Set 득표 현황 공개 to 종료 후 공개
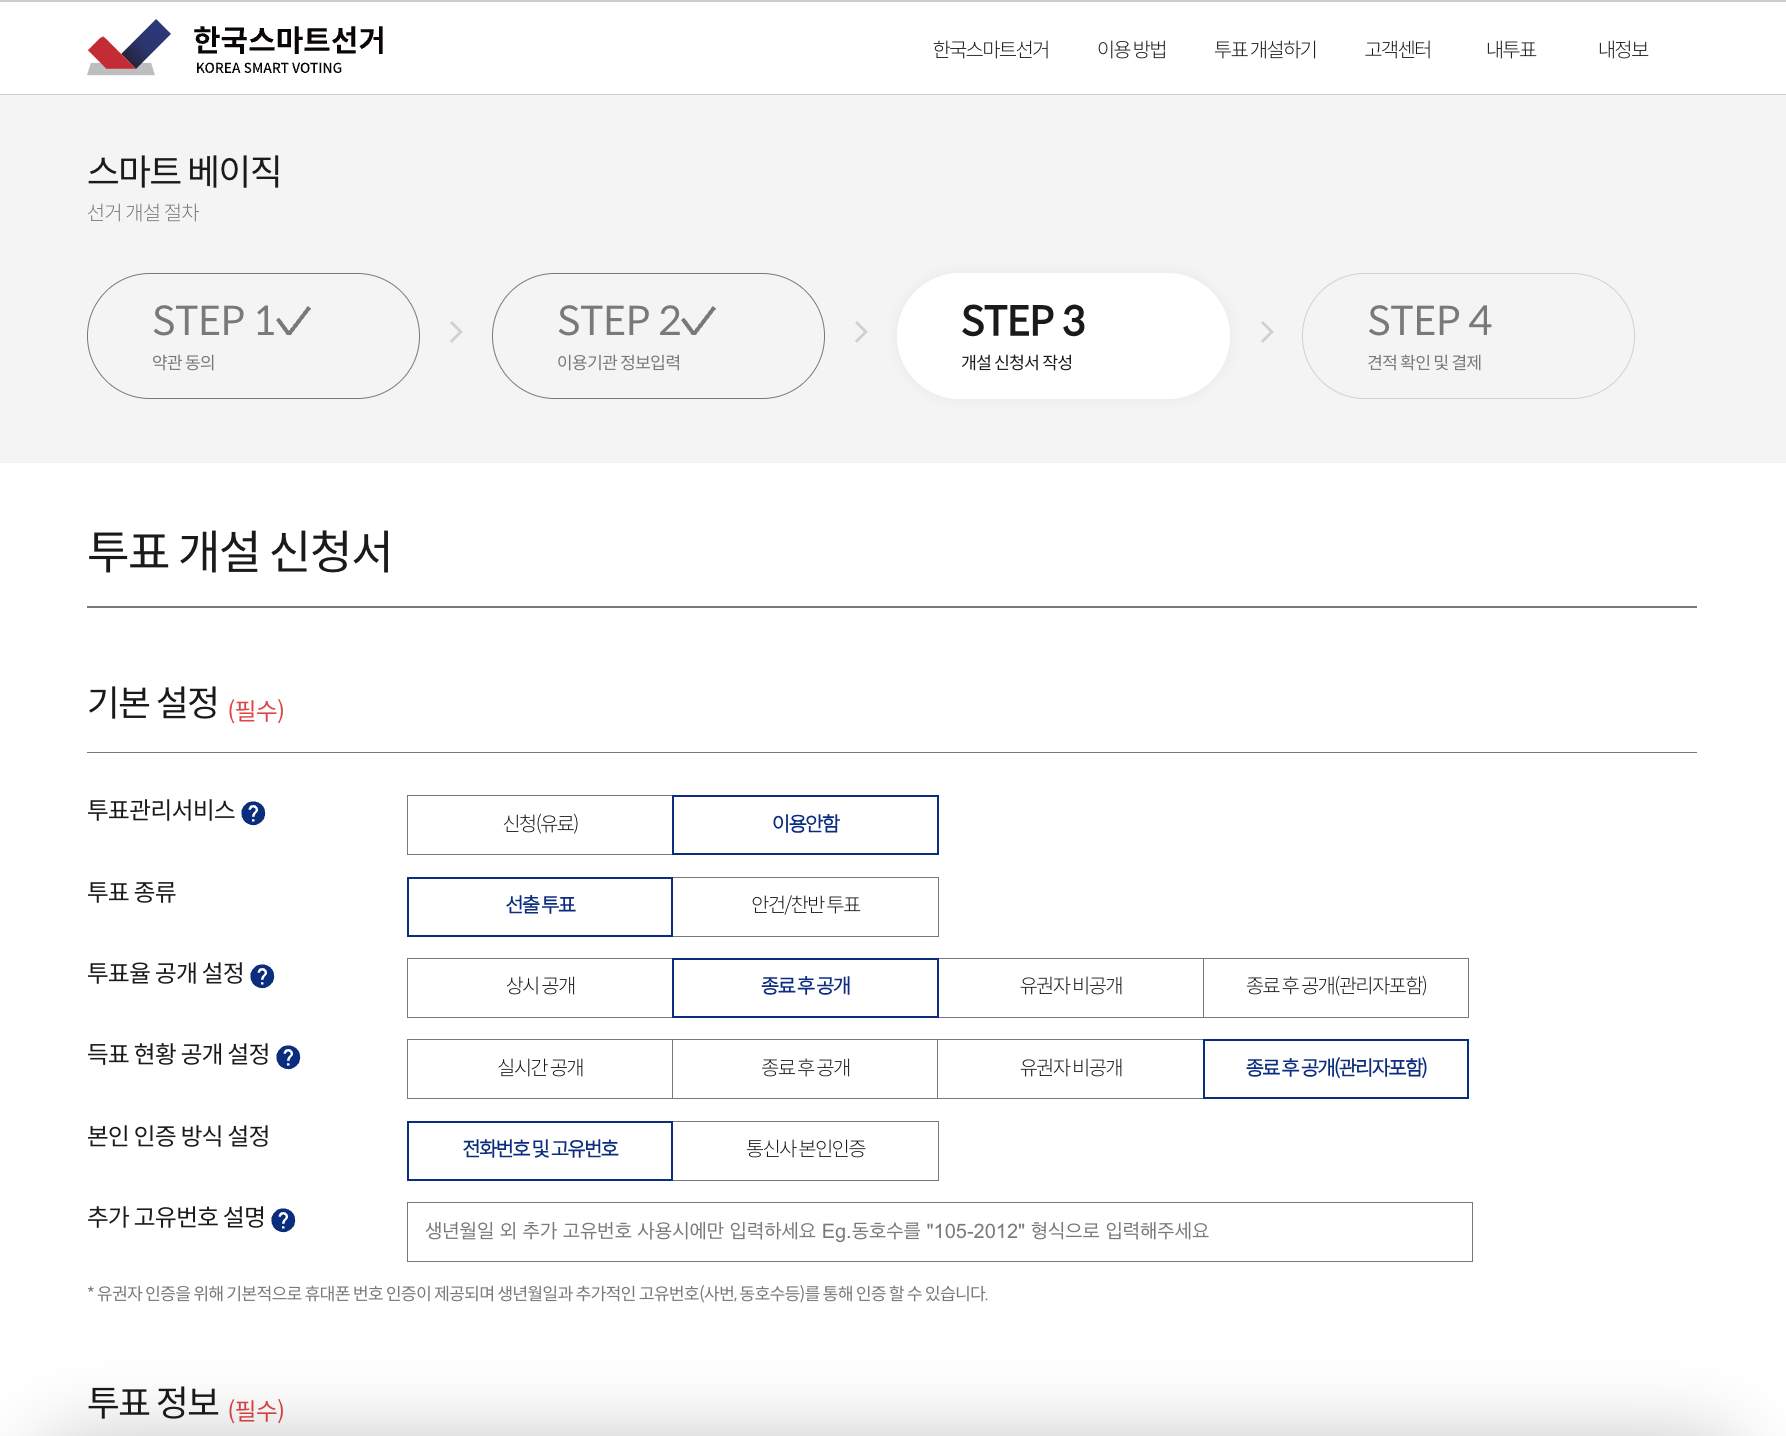The image size is (1786, 1436). 806,1069
